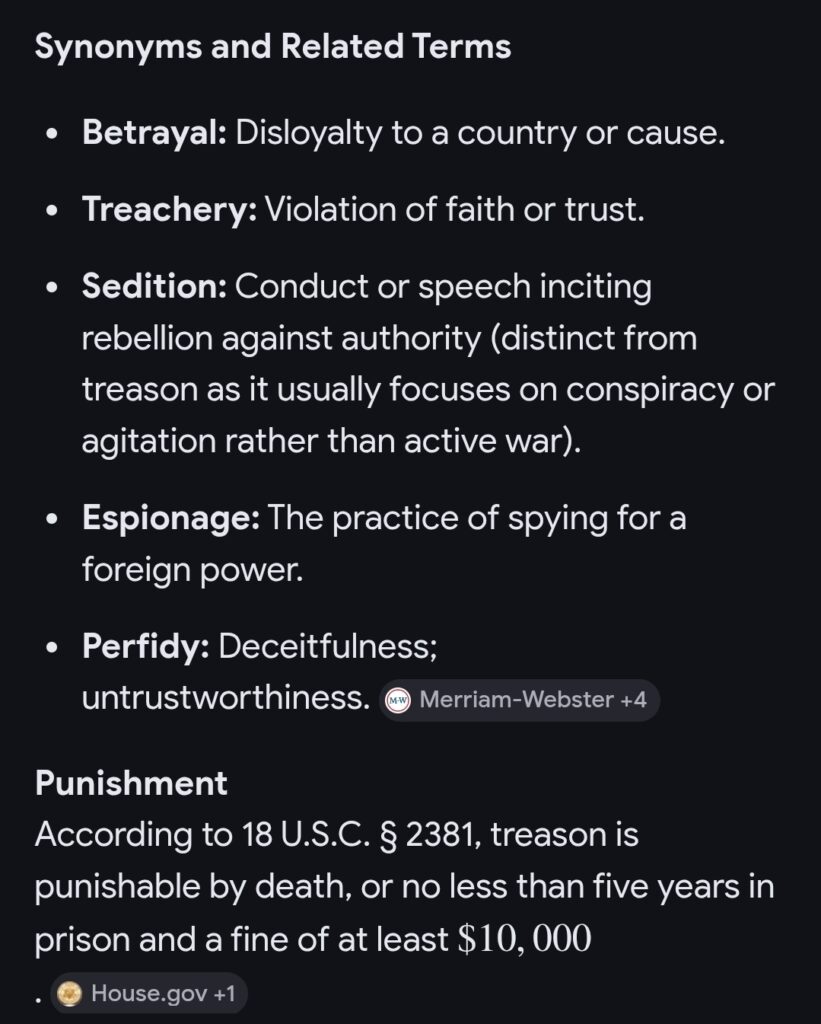Click the $10,000 fine amount
This screenshot has height=1024, width=821.
click(525, 941)
